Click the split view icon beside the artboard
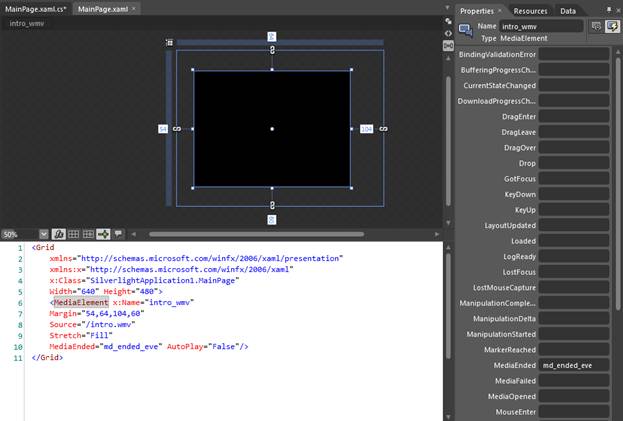Image resolution: width=623 pixels, height=421 pixels. point(447,47)
